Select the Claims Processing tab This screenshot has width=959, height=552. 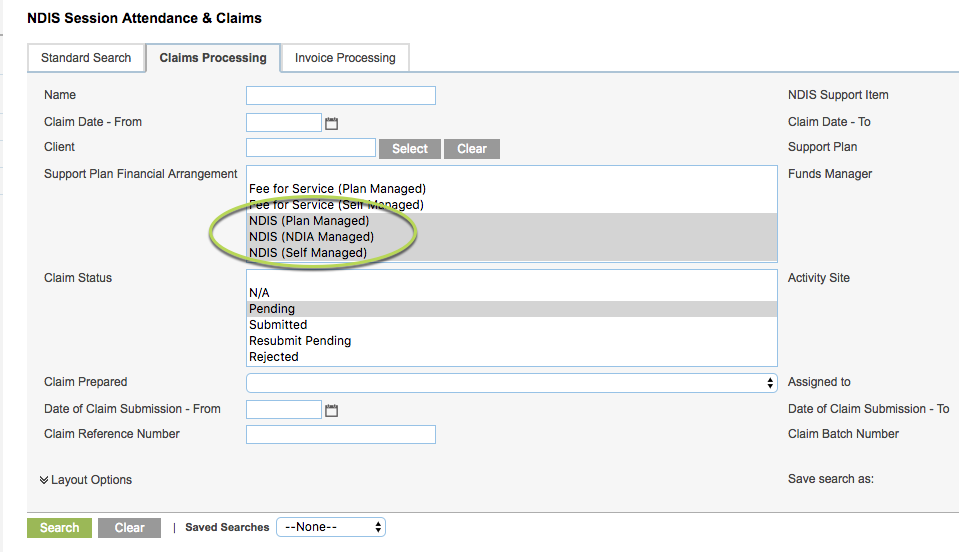pos(213,57)
